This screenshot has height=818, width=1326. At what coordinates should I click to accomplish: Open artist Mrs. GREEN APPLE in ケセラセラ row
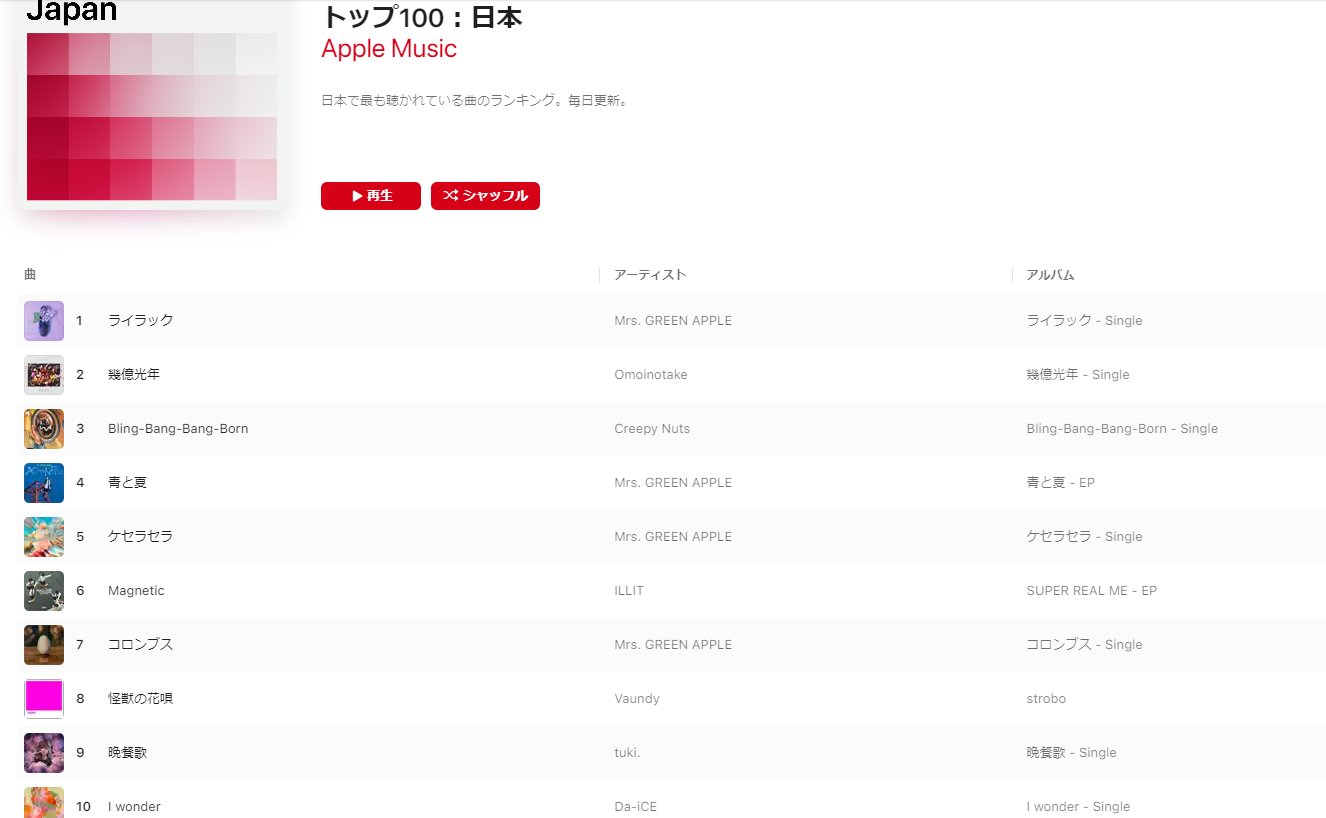click(673, 537)
